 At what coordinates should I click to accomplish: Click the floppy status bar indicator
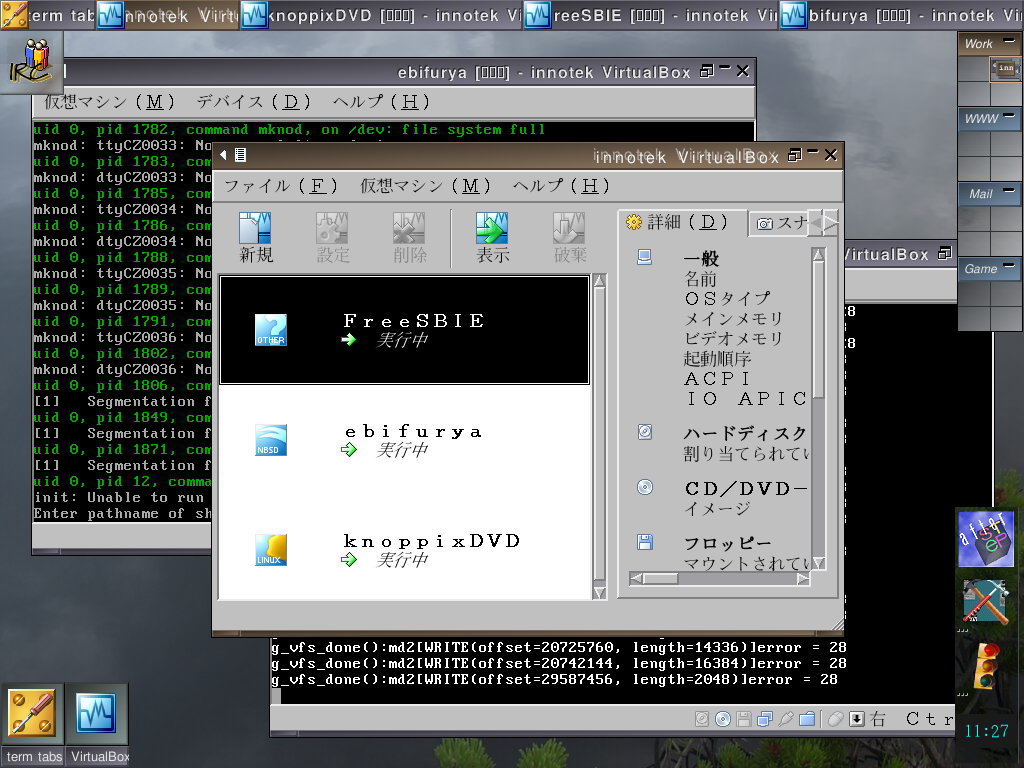744,719
